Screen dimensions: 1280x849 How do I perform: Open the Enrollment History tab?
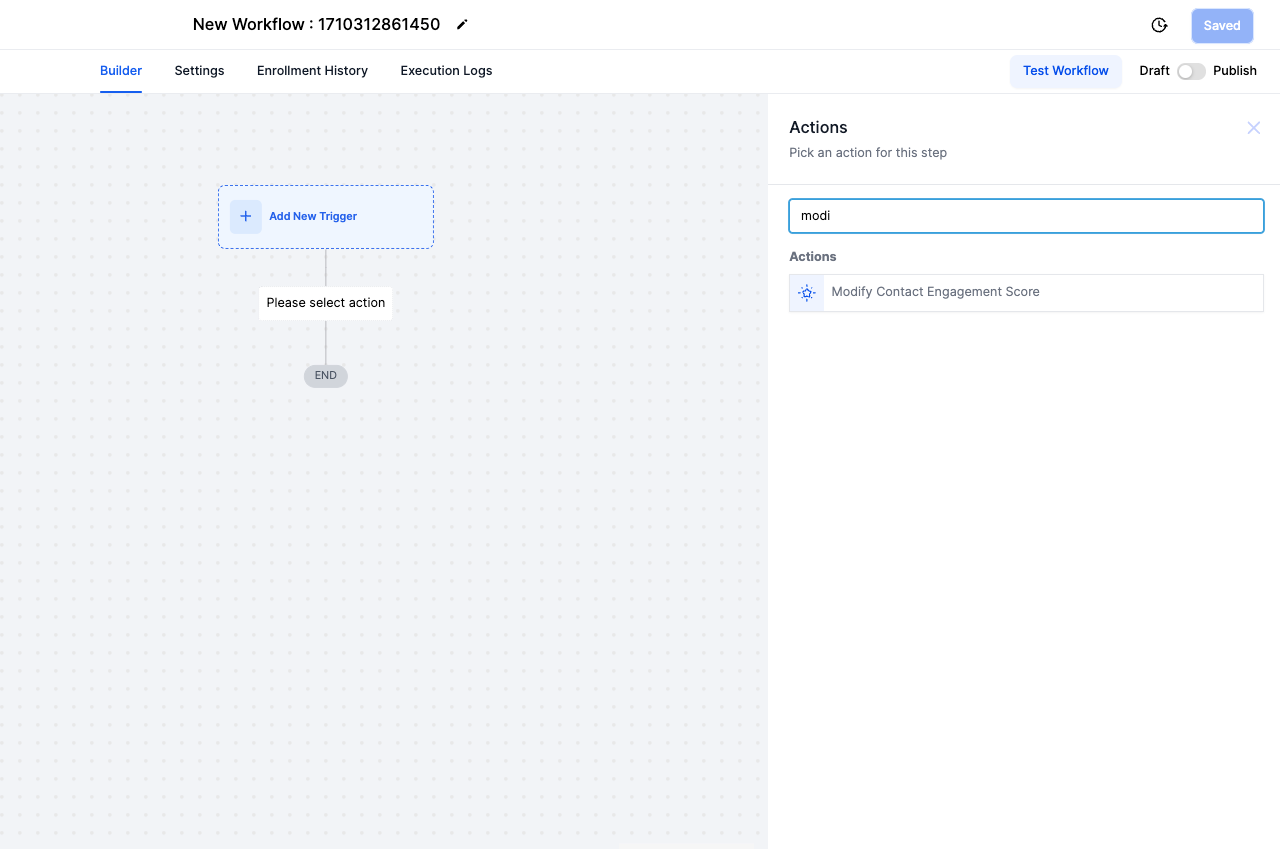click(x=312, y=71)
